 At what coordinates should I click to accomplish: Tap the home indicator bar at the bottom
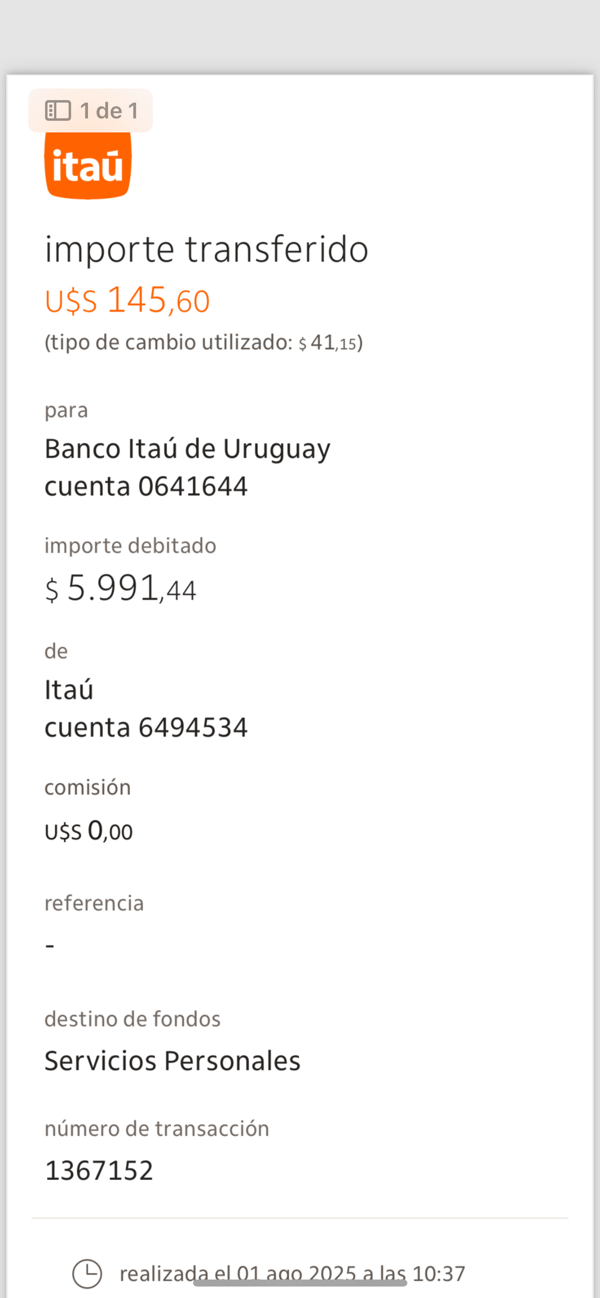point(300,1282)
